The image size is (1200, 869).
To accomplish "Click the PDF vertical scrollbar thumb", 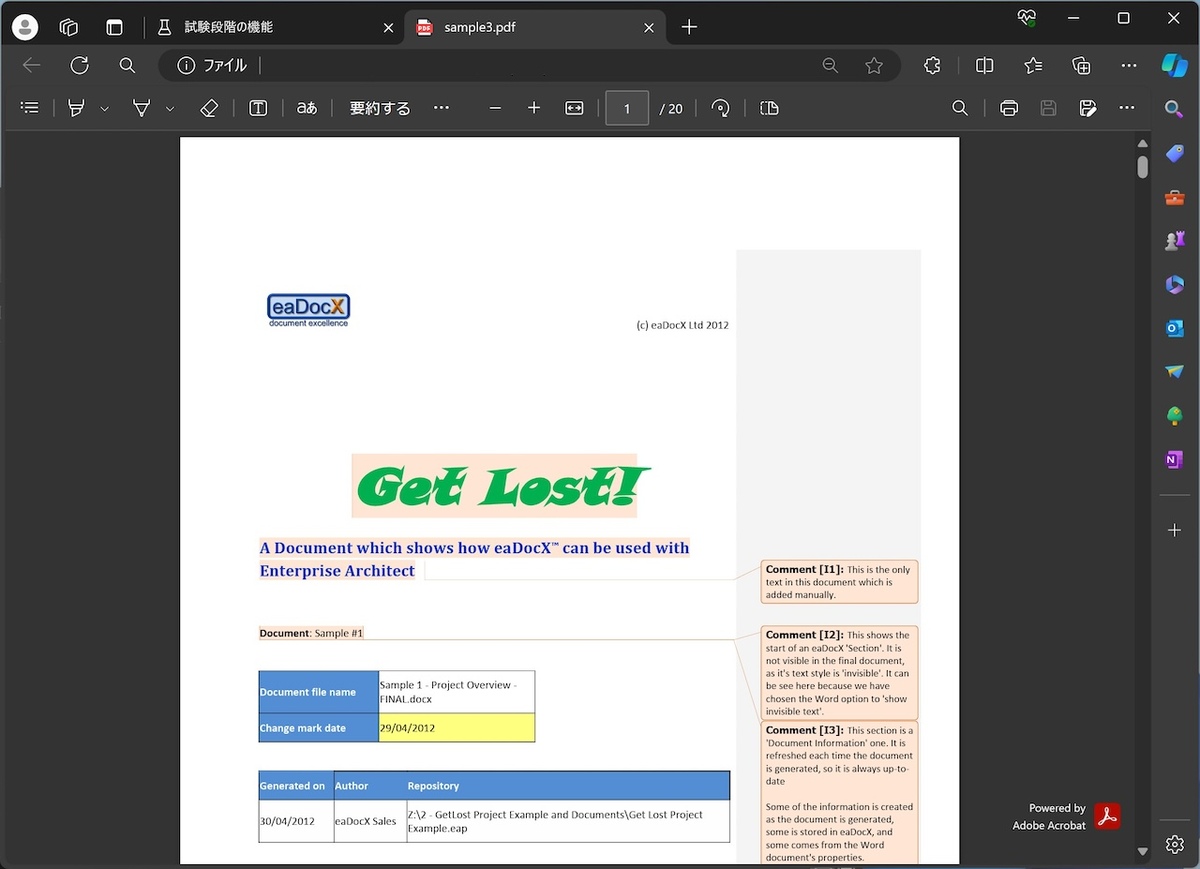I will tap(1143, 166).
